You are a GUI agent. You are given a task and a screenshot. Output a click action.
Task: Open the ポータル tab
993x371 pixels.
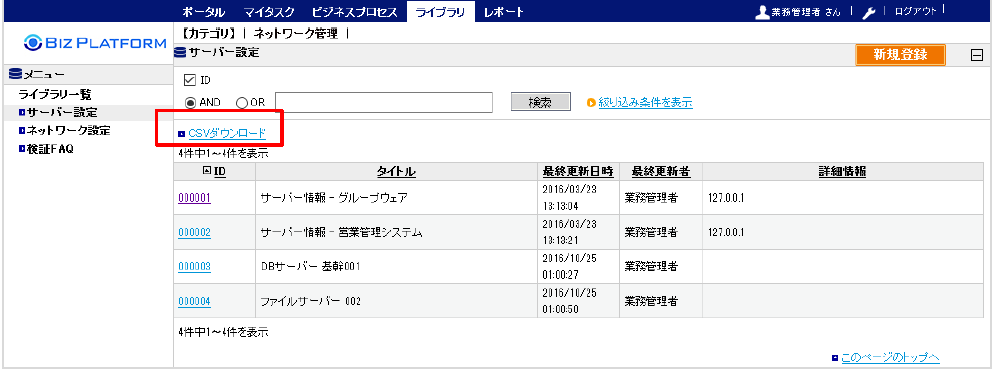203,12
